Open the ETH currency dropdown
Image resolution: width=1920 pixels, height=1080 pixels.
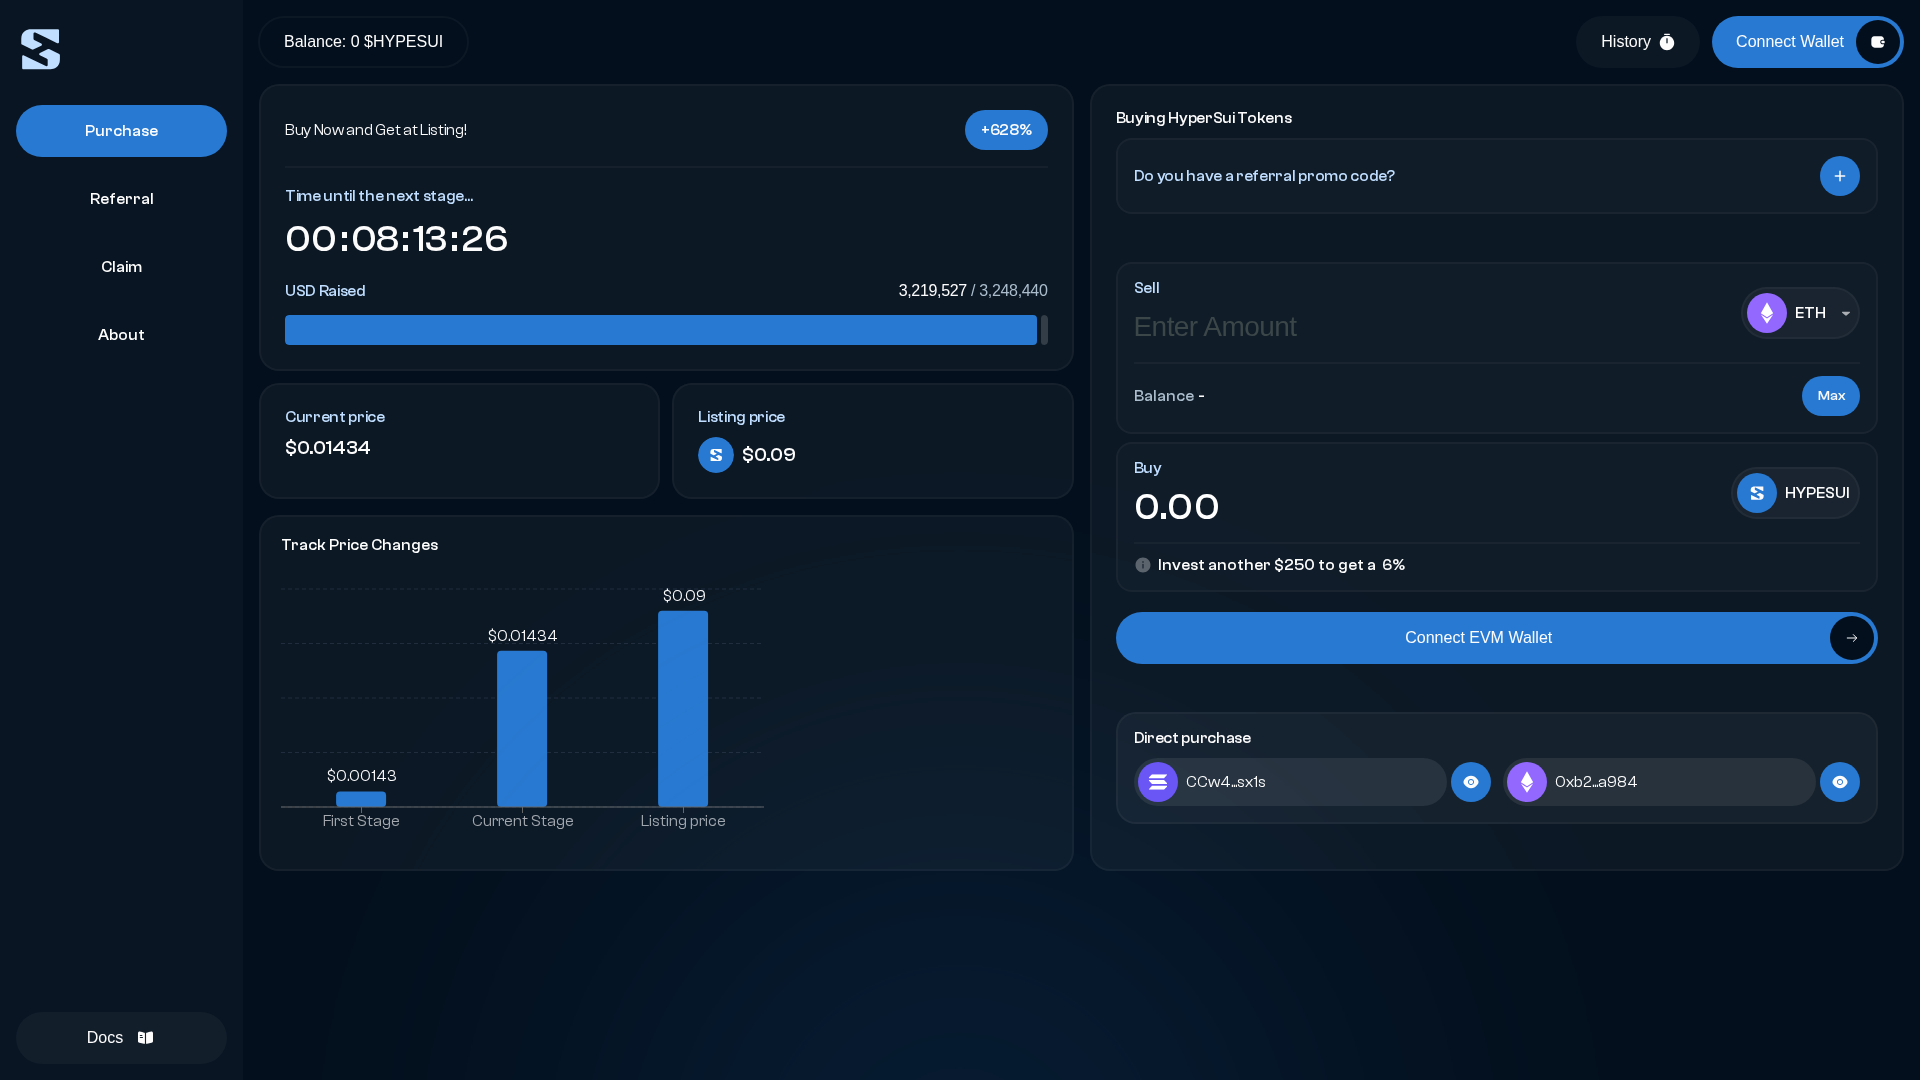click(1800, 313)
